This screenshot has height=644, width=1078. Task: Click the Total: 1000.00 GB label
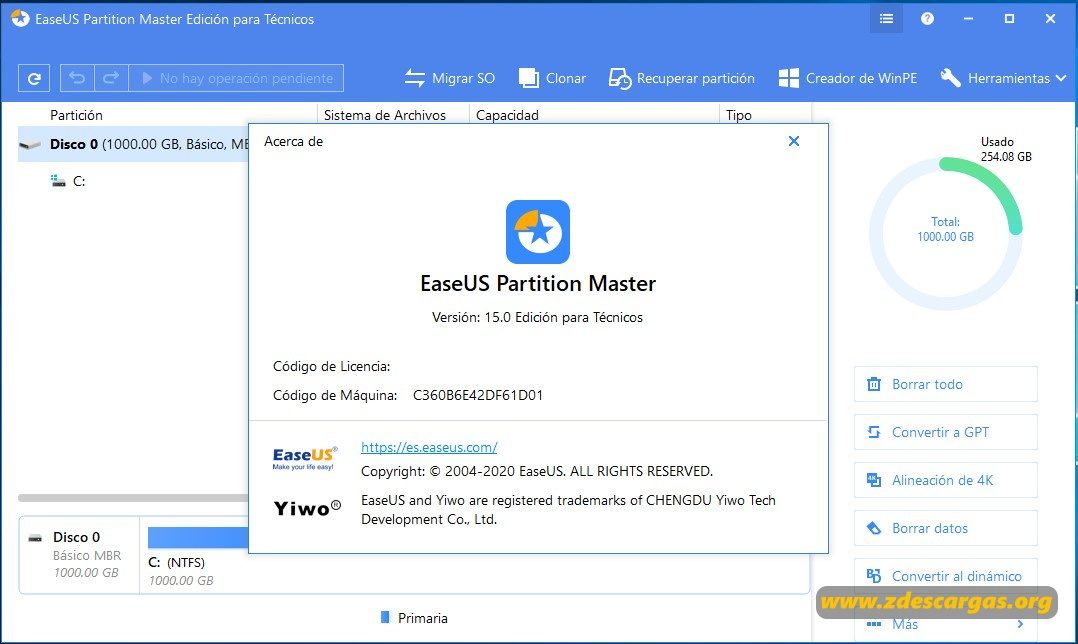945,229
